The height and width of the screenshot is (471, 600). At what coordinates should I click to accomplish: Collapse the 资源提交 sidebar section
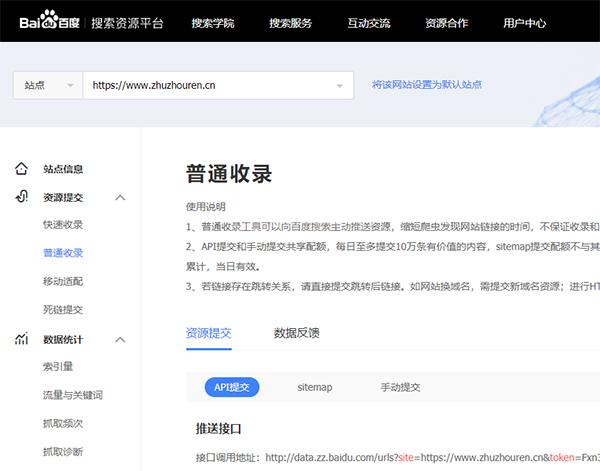[120, 198]
